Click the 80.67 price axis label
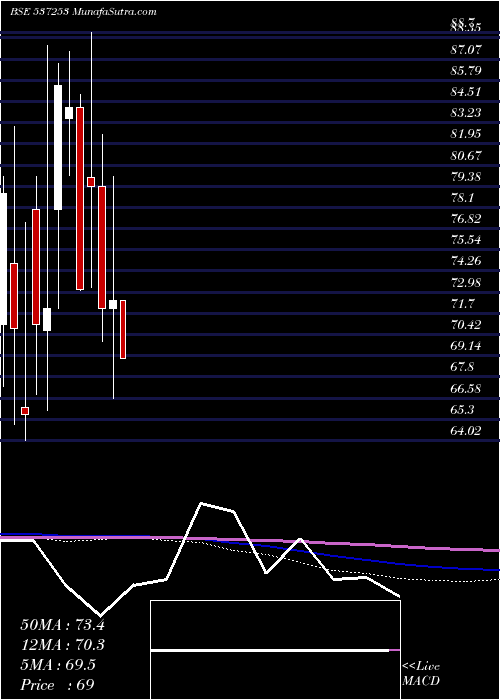The height and width of the screenshot is (700, 500). point(466,155)
